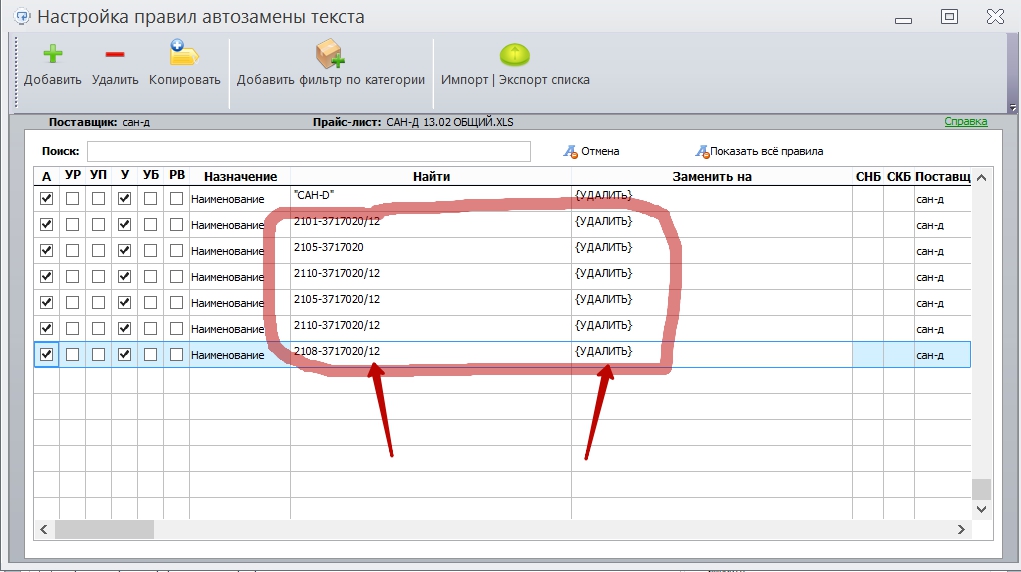
Task: Maximize the autocorrect rules window
Action: (949, 16)
